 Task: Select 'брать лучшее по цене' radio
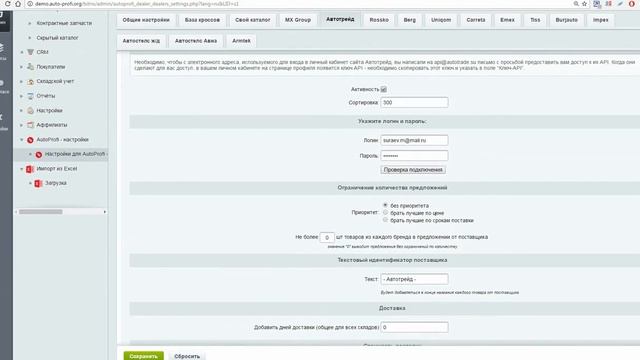385,212
